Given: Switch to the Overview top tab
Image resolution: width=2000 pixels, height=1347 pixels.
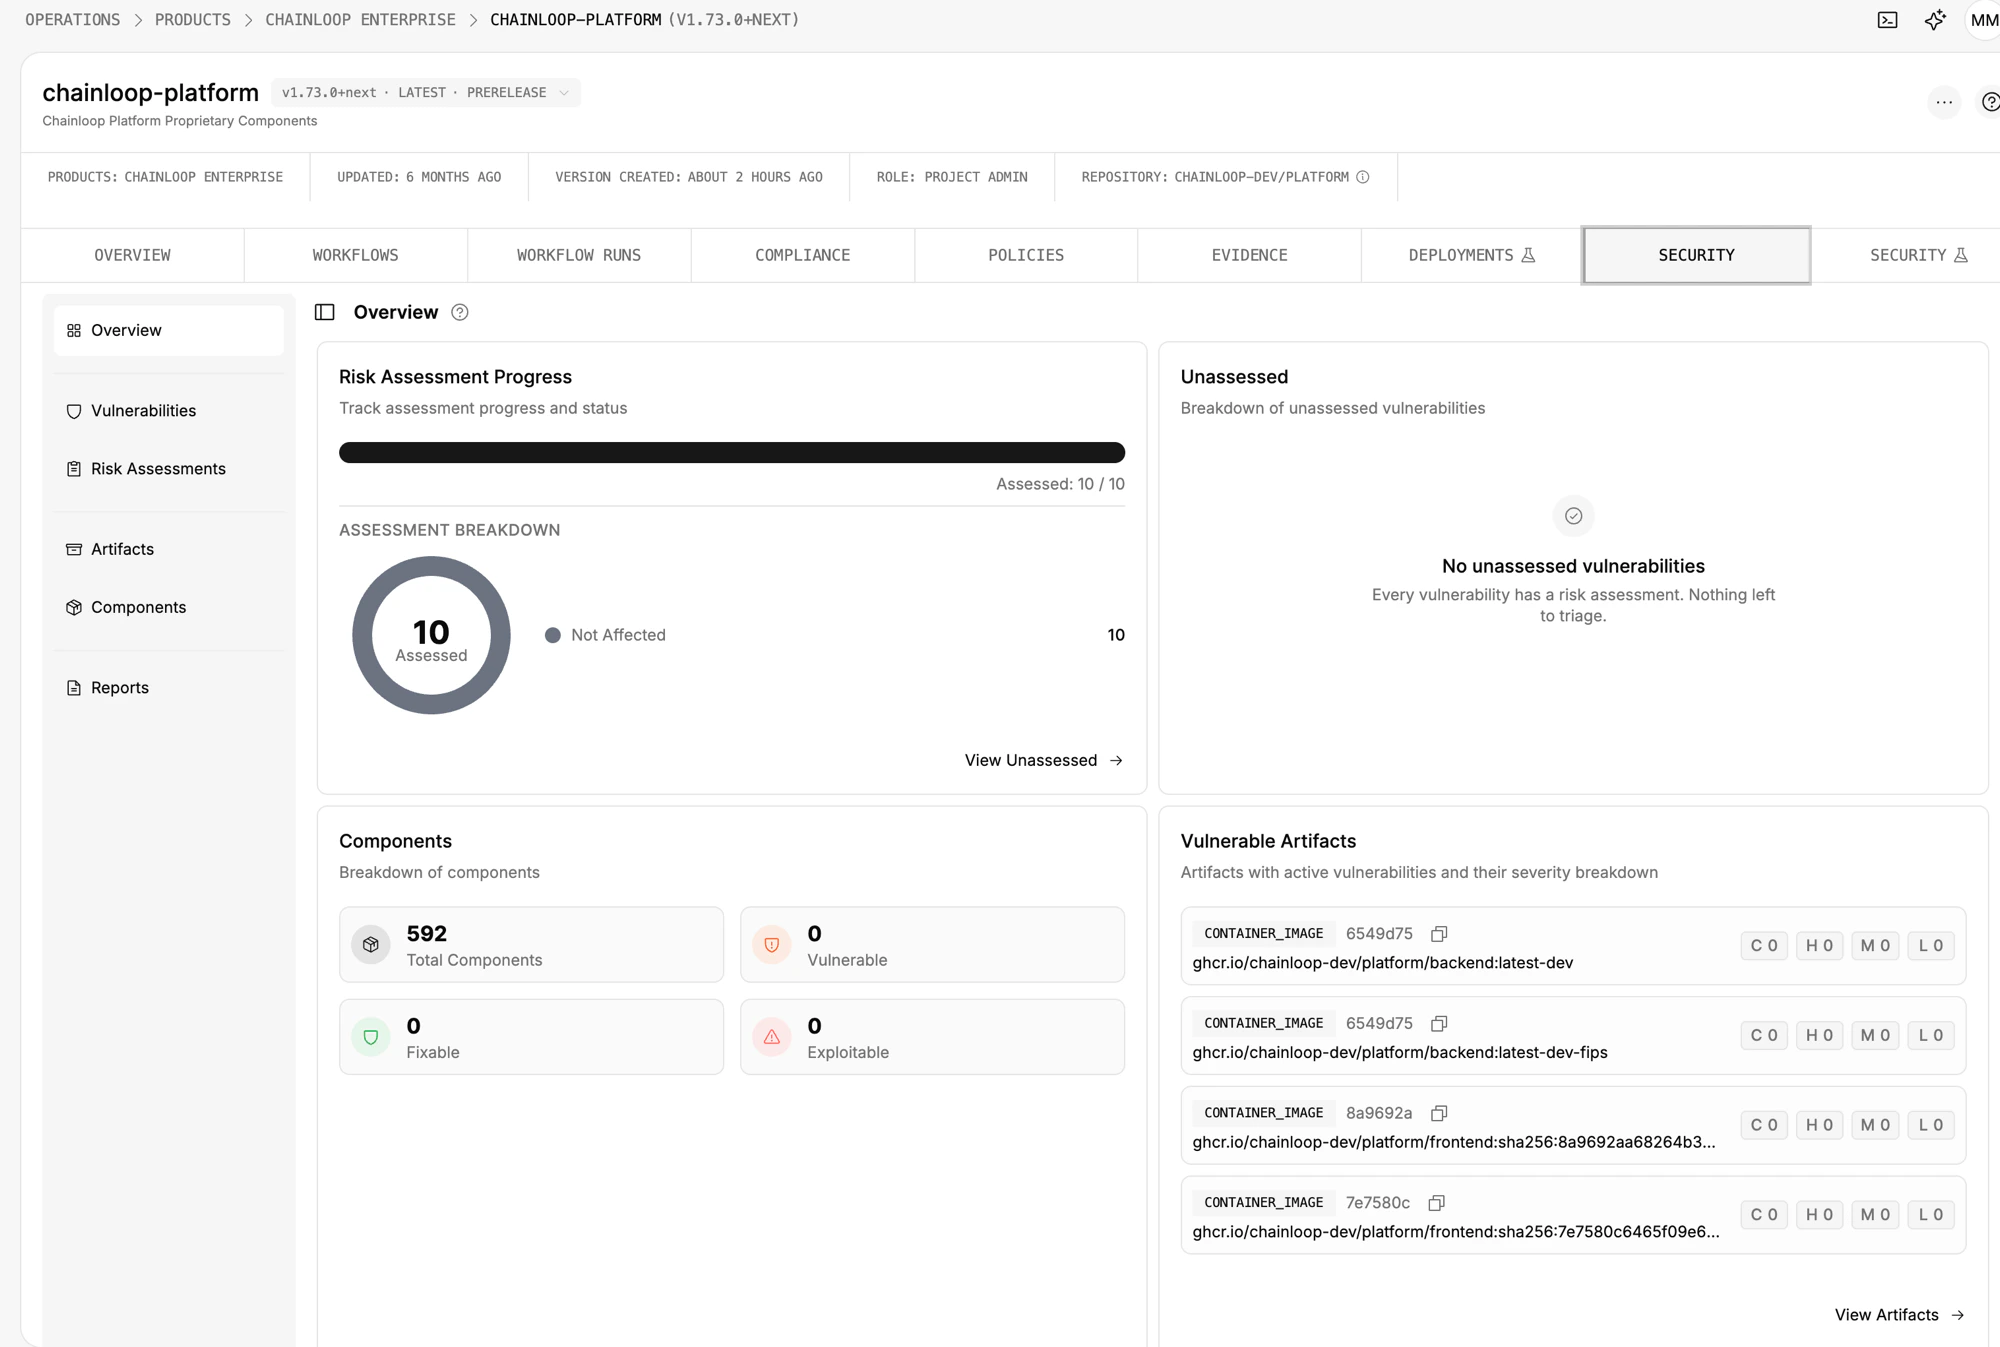Looking at the screenshot, I should click(x=132, y=255).
